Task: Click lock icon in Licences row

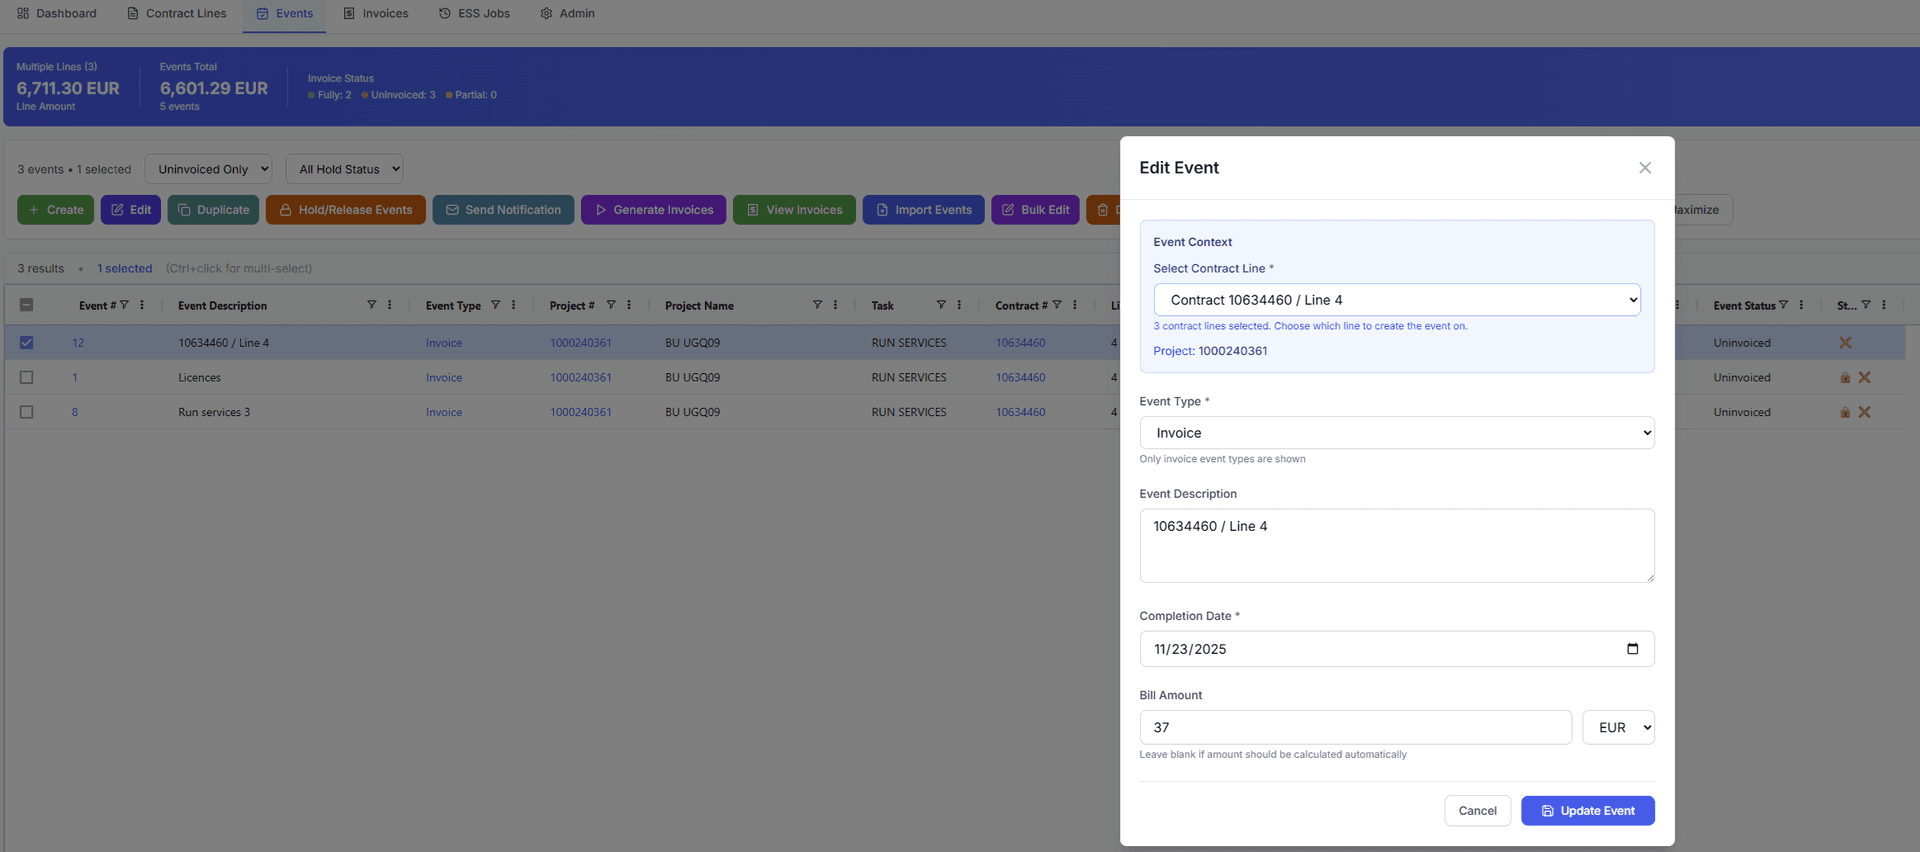Action: pos(1845,378)
